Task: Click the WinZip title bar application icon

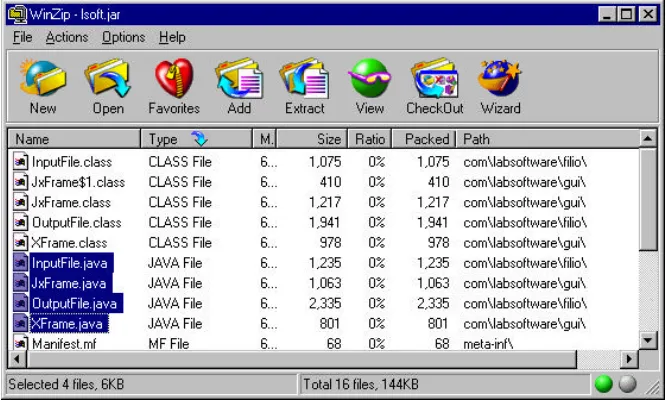Action: [x=17, y=15]
